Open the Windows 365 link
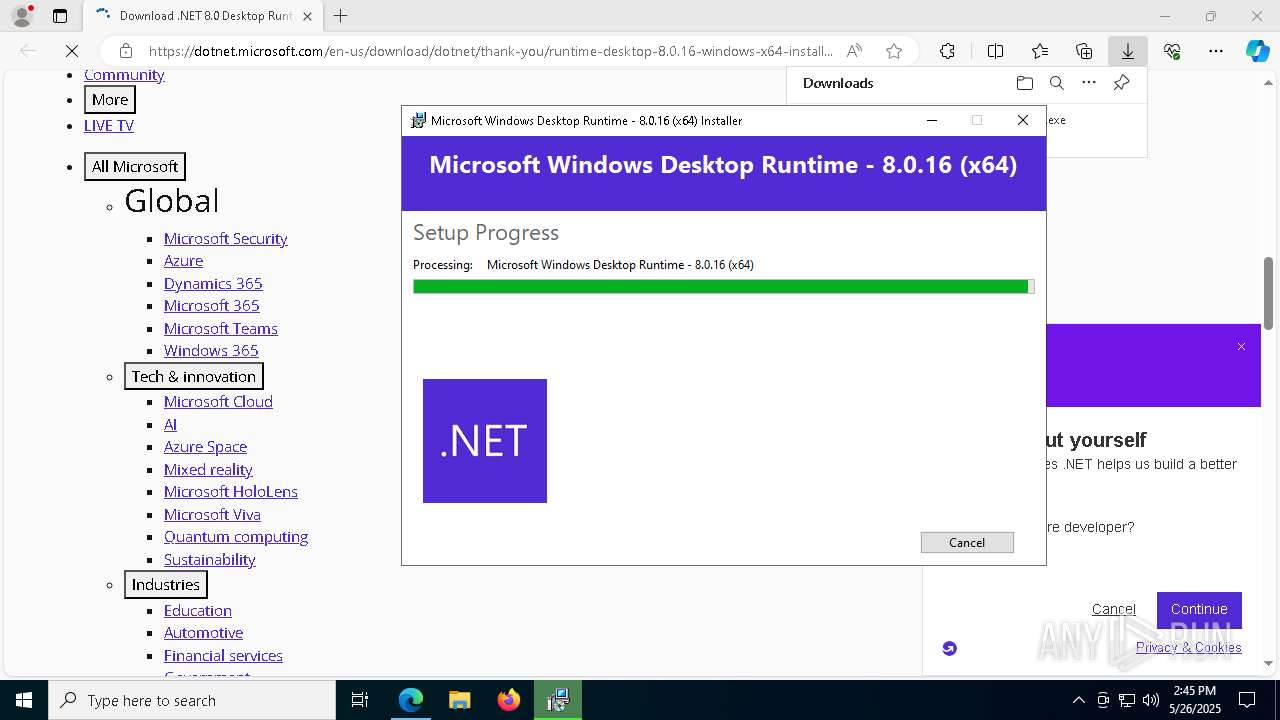The image size is (1280, 720). click(211, 350)
